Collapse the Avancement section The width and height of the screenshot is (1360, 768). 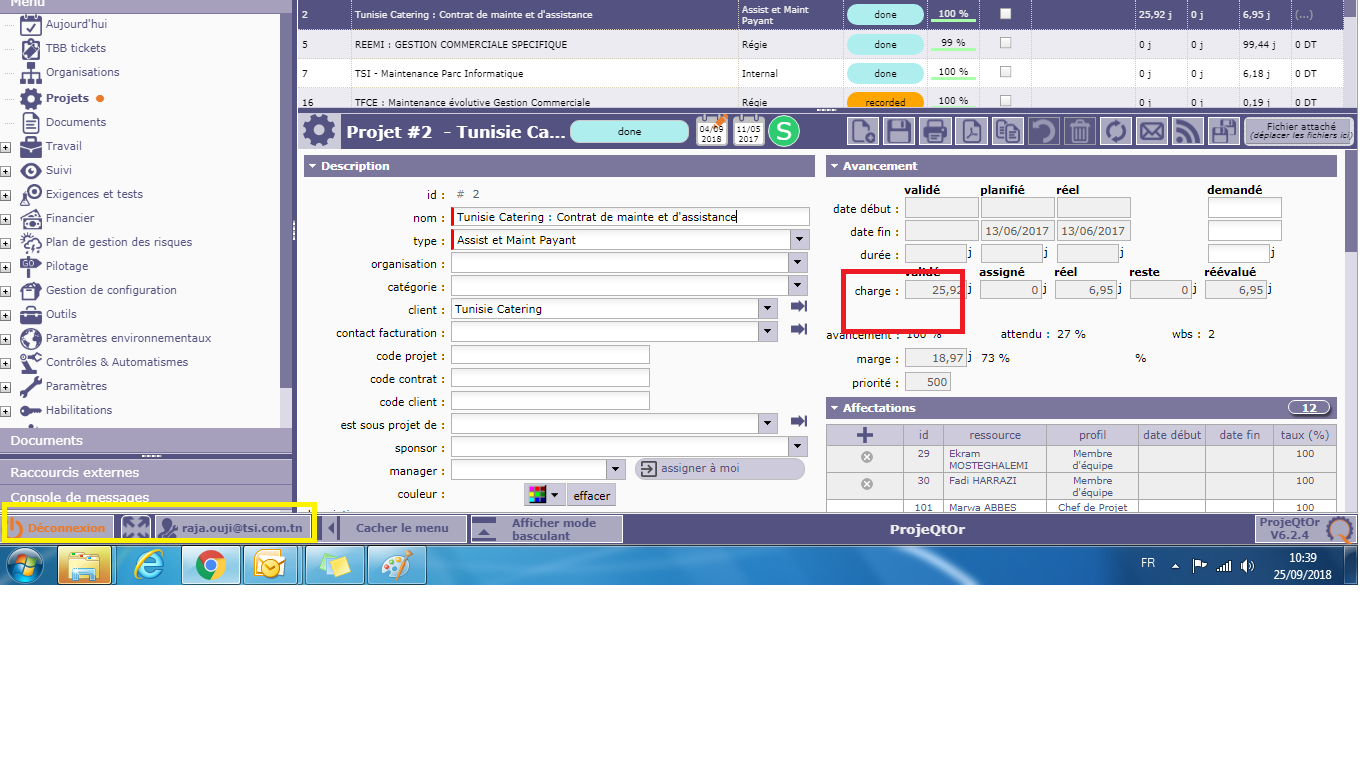click(x=835, y=166)
